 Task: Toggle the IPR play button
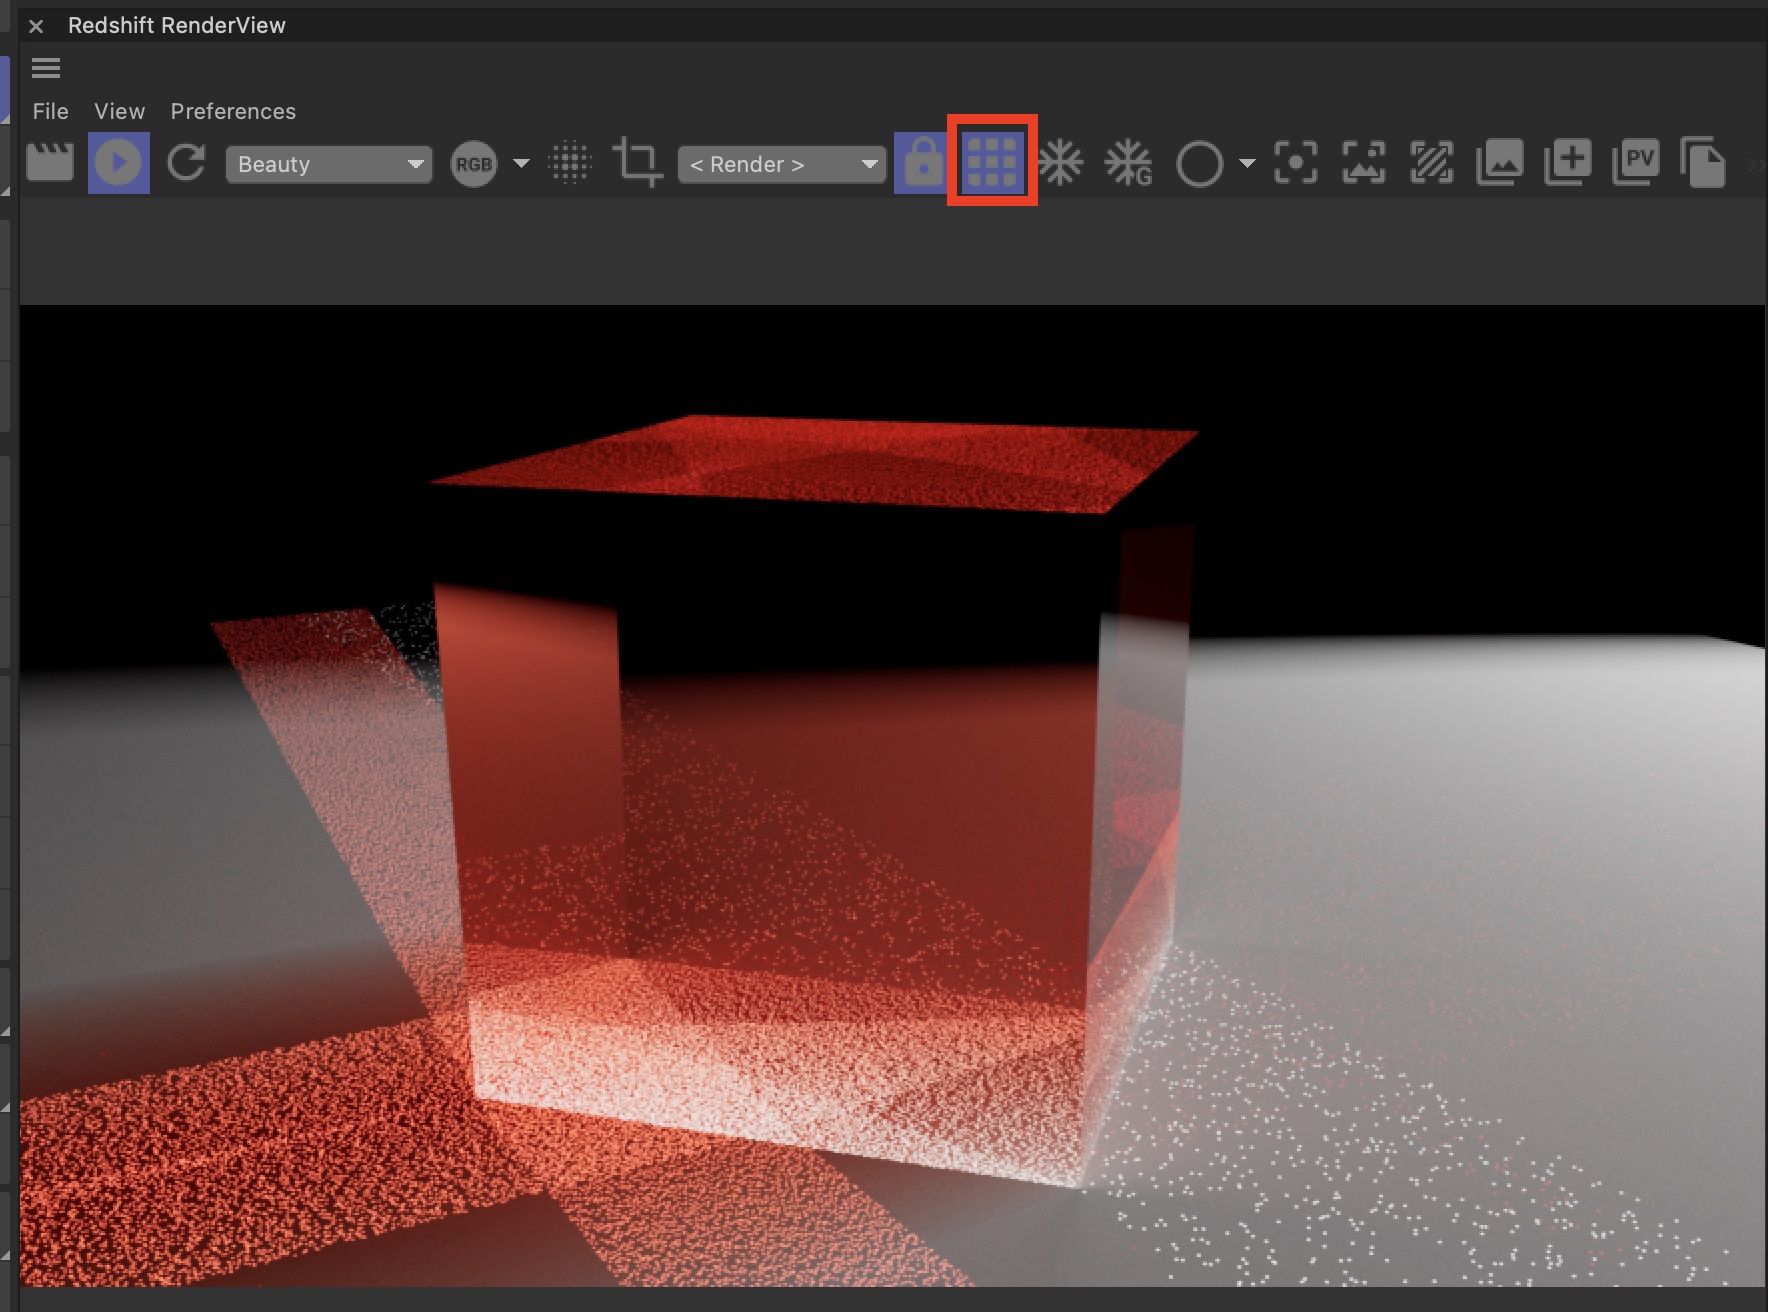point(119,163)
